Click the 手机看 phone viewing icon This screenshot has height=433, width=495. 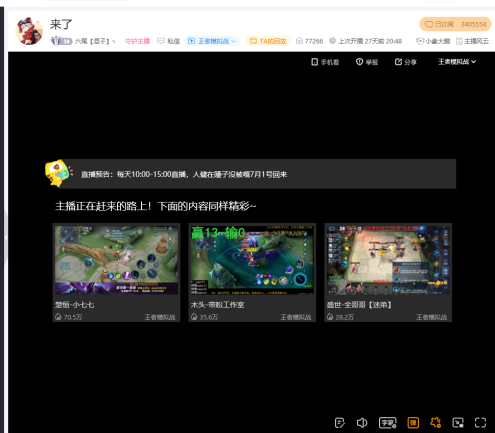325,62
